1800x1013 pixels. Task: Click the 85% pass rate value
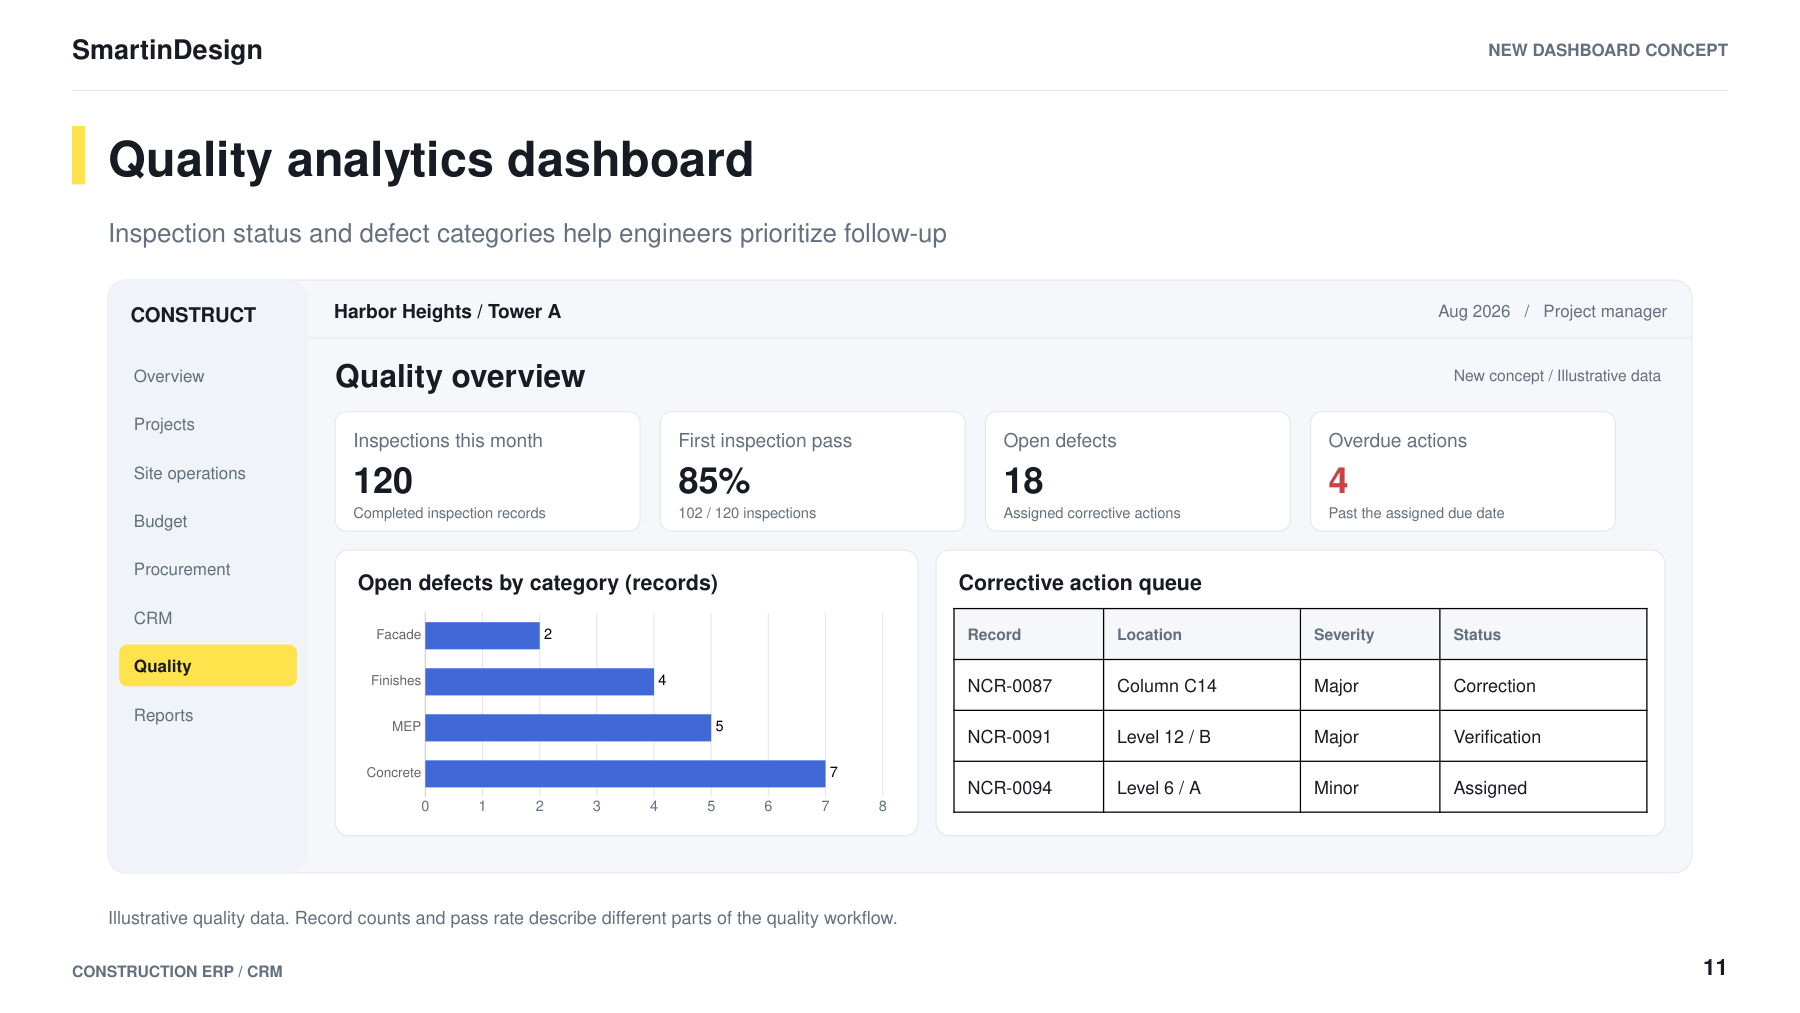pyautogui.click(x=714, y=481)
